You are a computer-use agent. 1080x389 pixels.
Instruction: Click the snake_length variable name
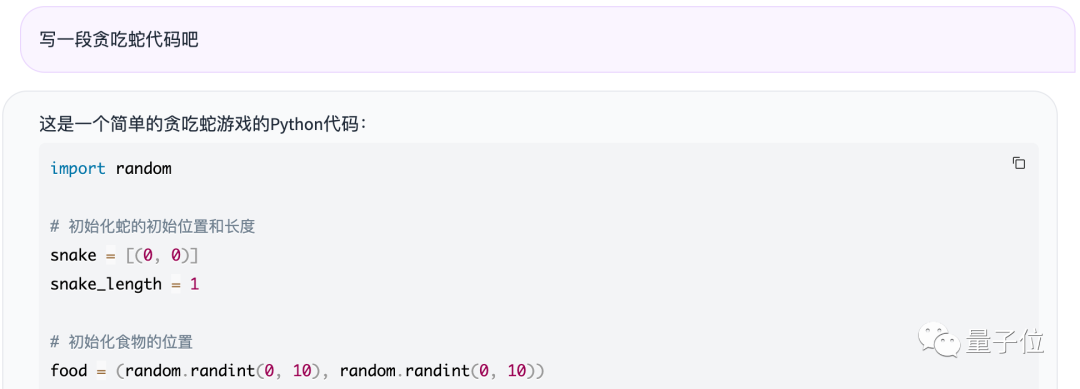[x=105, y=284]
